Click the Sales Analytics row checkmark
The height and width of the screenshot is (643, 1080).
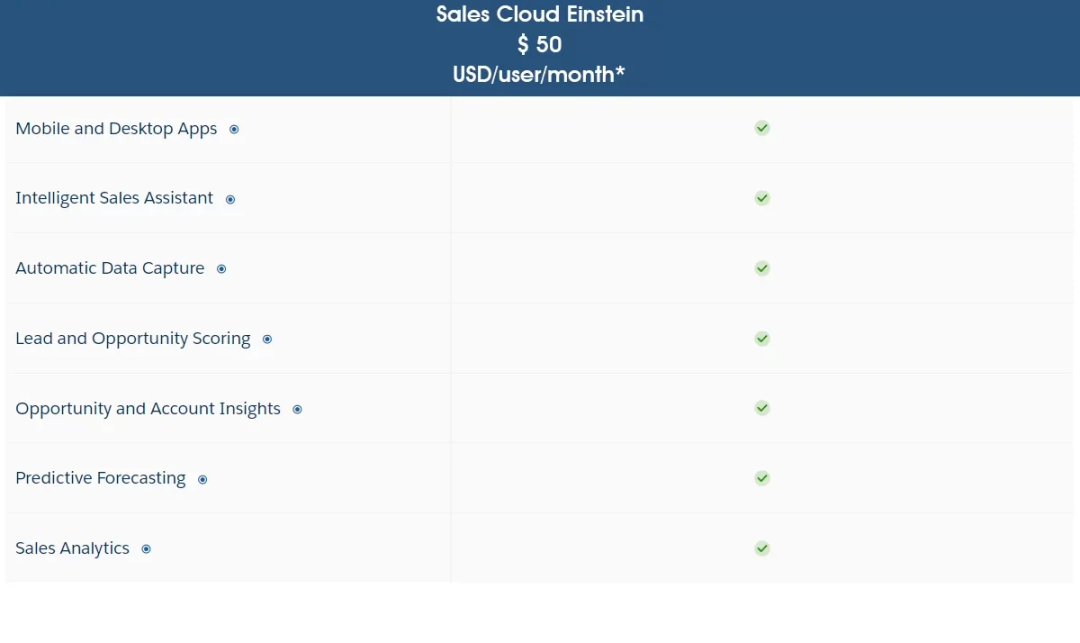(762, 548)
